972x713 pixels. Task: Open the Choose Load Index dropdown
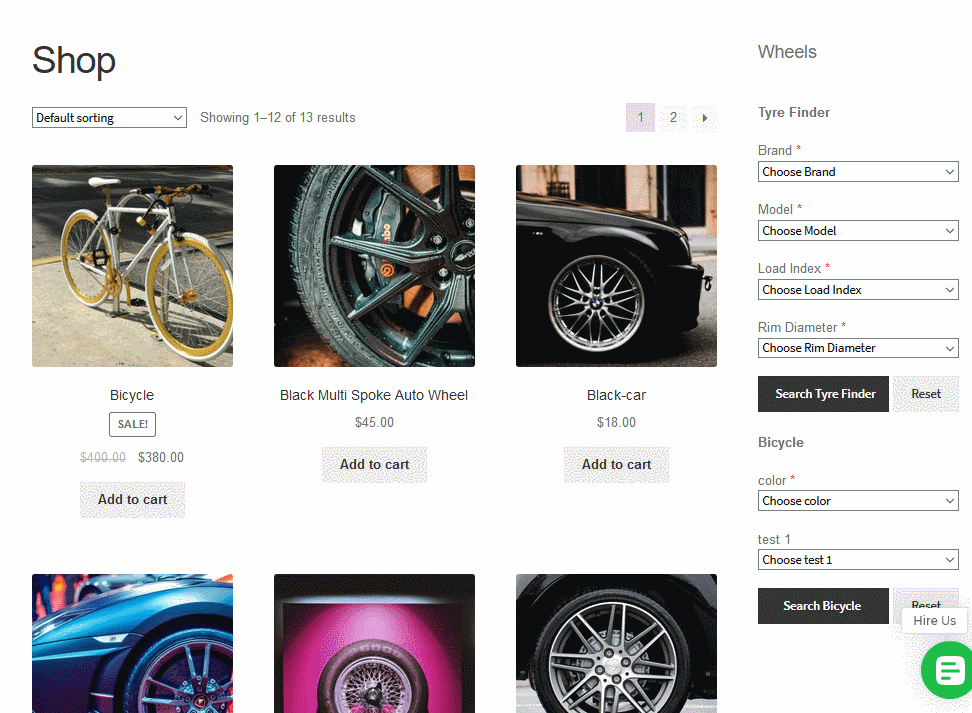[858, 290]
